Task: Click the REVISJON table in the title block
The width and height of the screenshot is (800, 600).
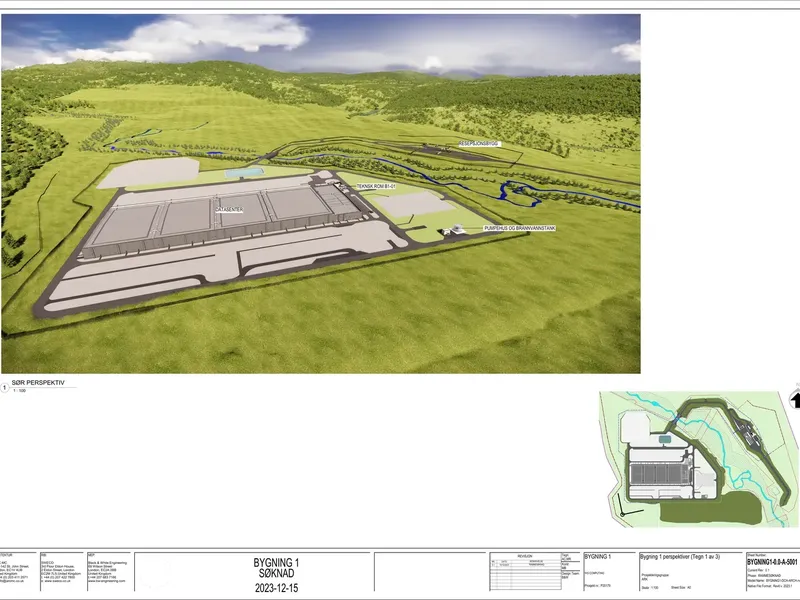Action: (525, 571)
